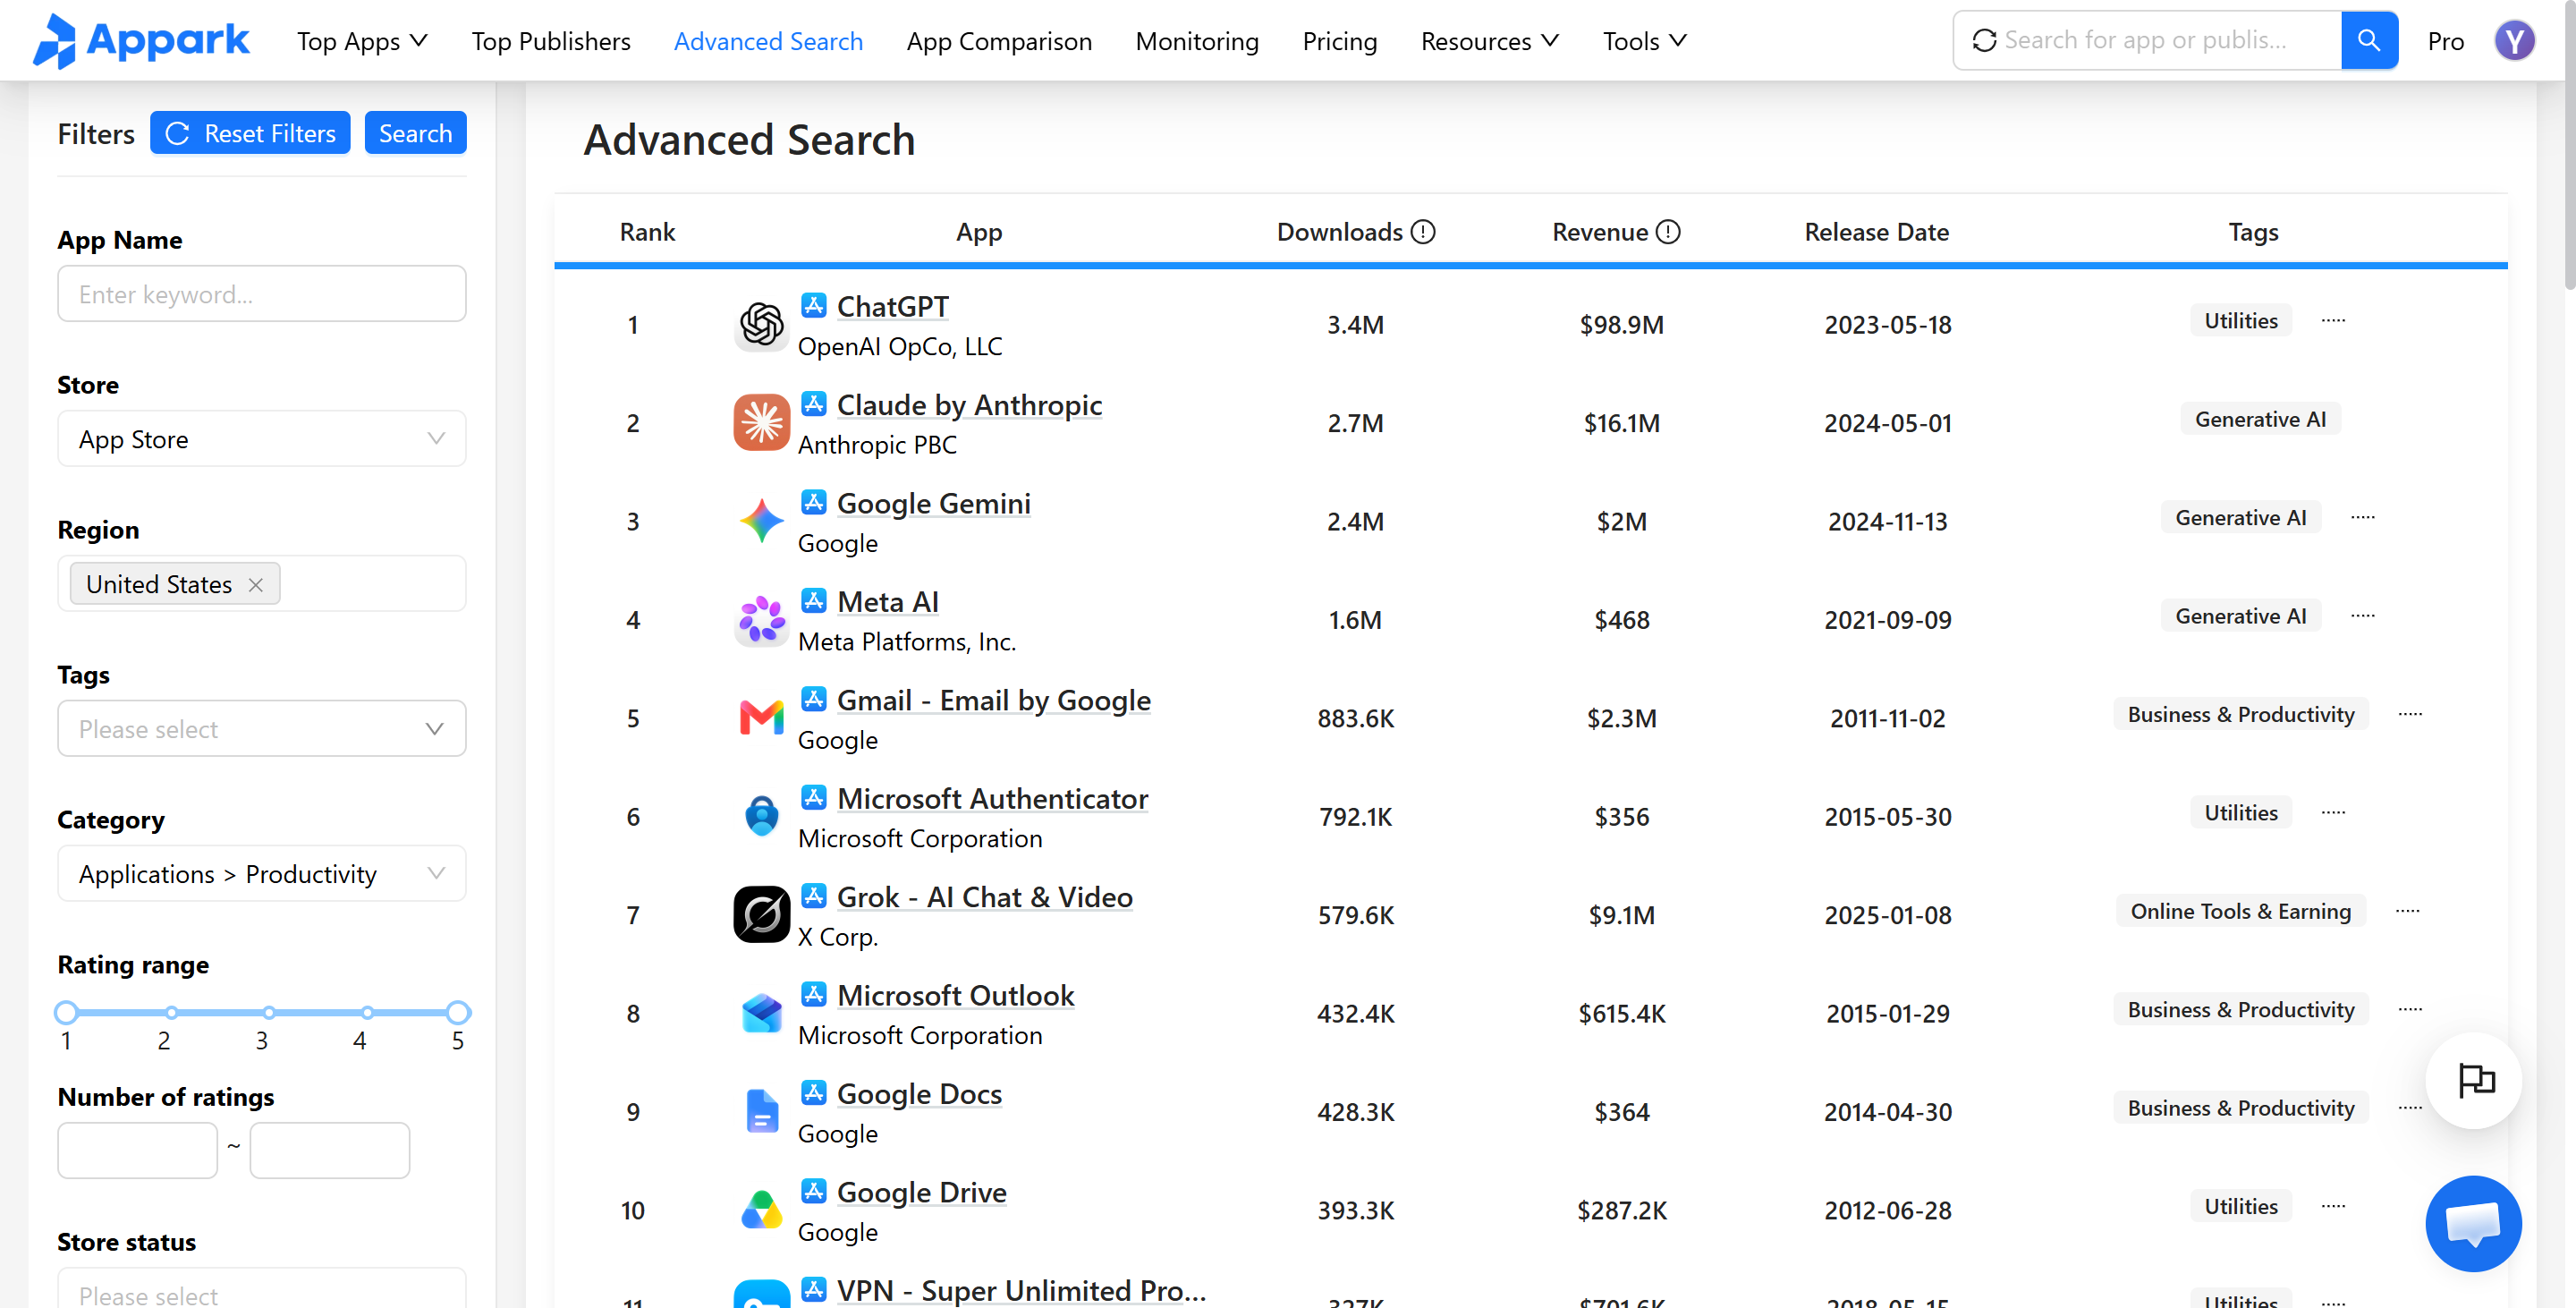The height and width of the screenshot is (1308, 2576).
Task: Click the App Name keyword field
Action: pos(262,294)
